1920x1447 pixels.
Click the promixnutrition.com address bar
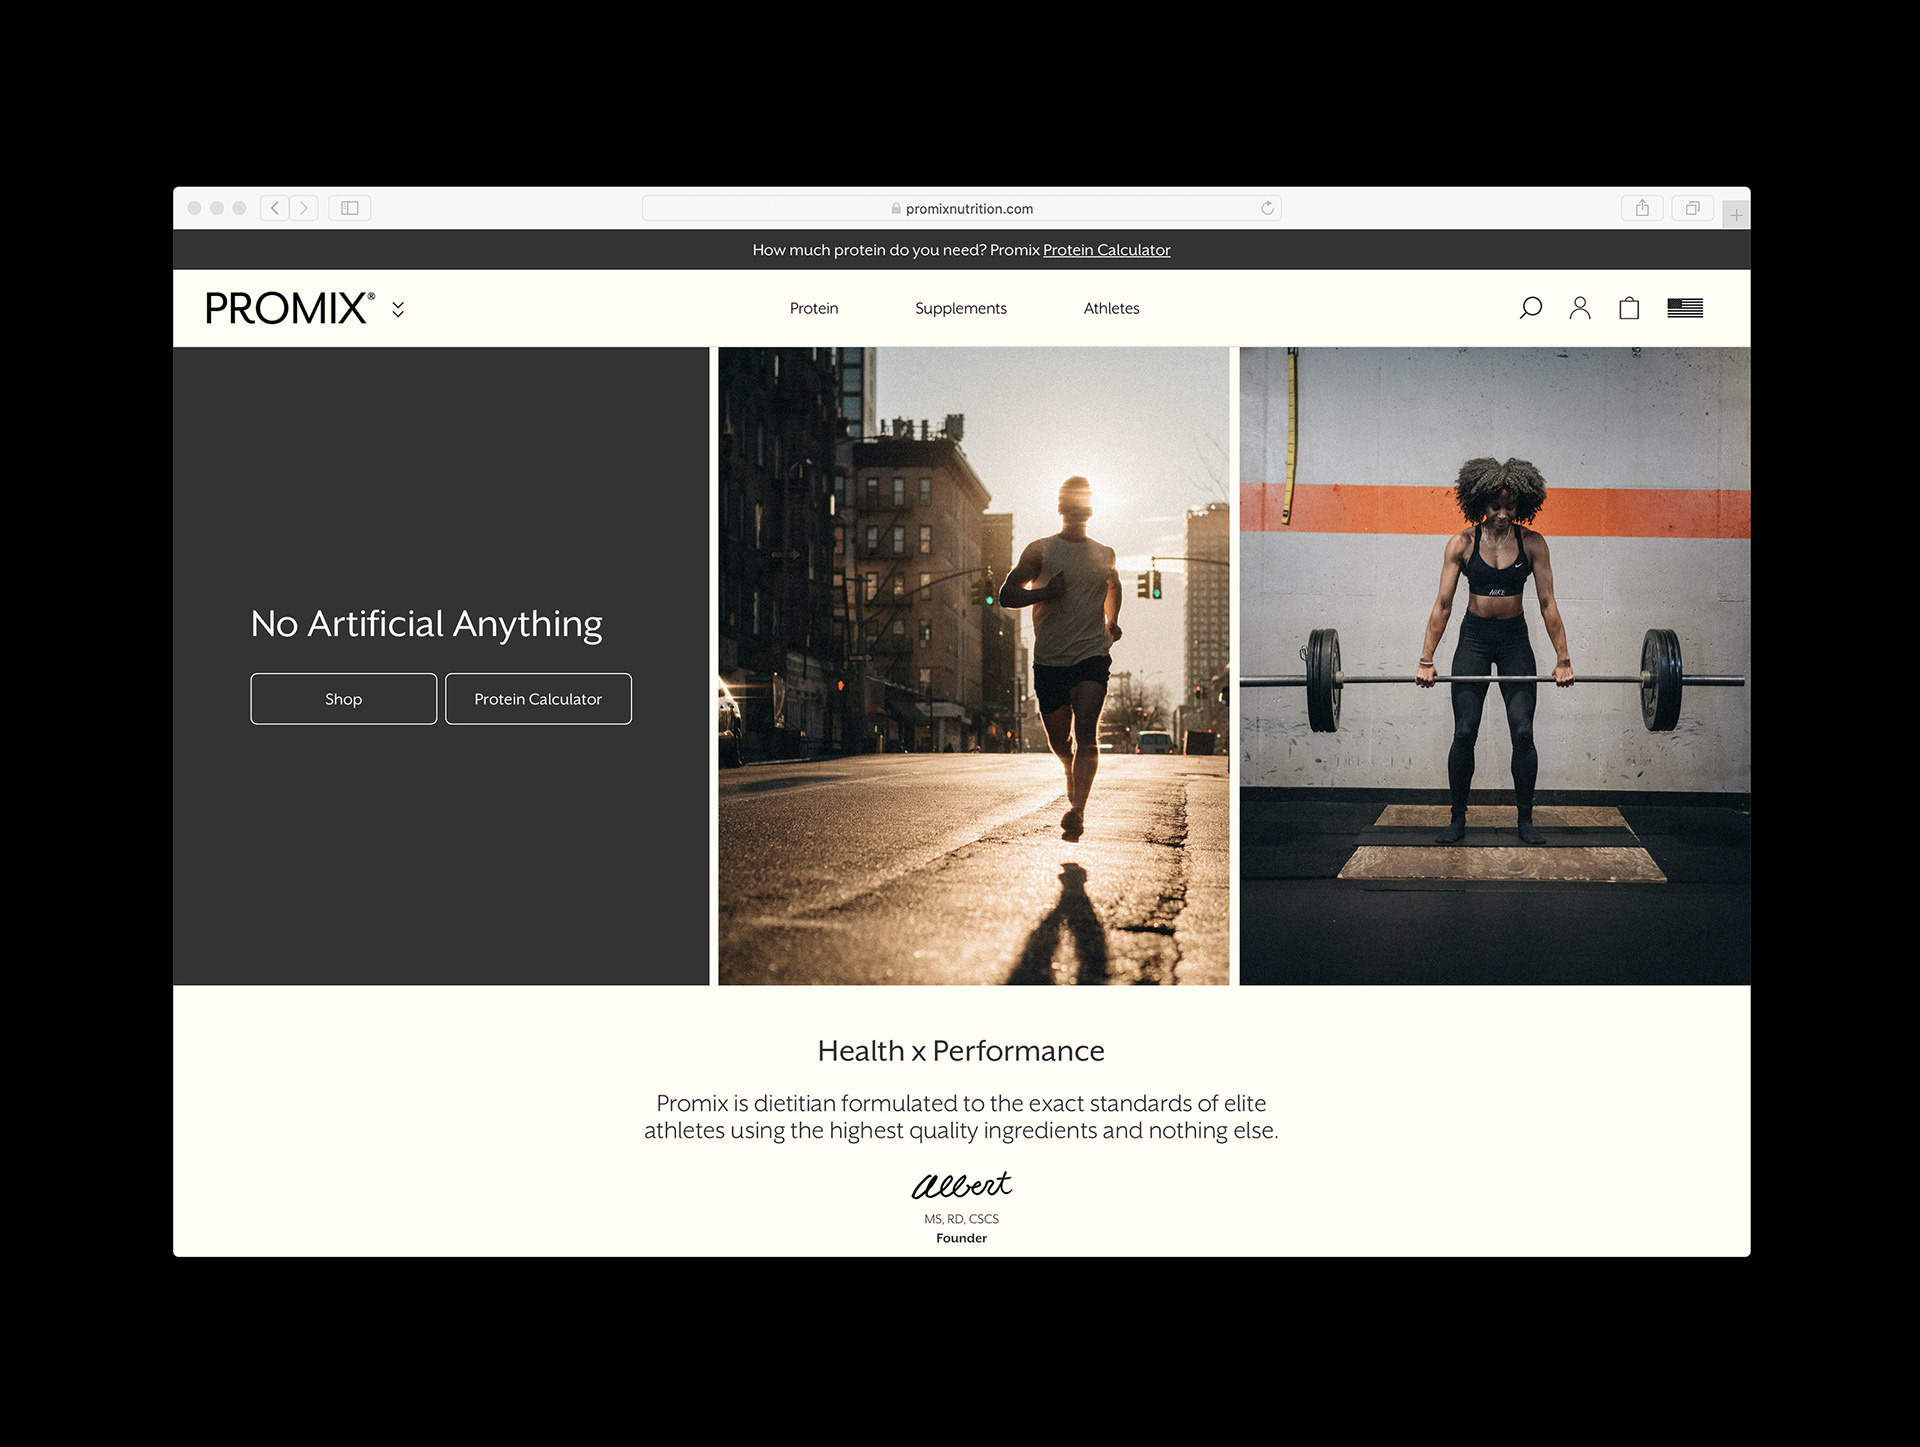click(x=961, y=208)
